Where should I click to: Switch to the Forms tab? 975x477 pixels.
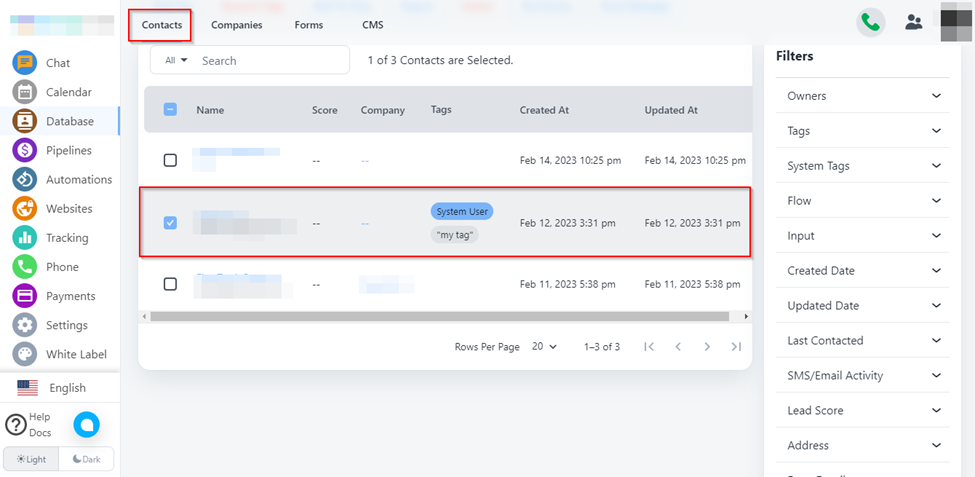pyautogui.click(x=309, y=25)
